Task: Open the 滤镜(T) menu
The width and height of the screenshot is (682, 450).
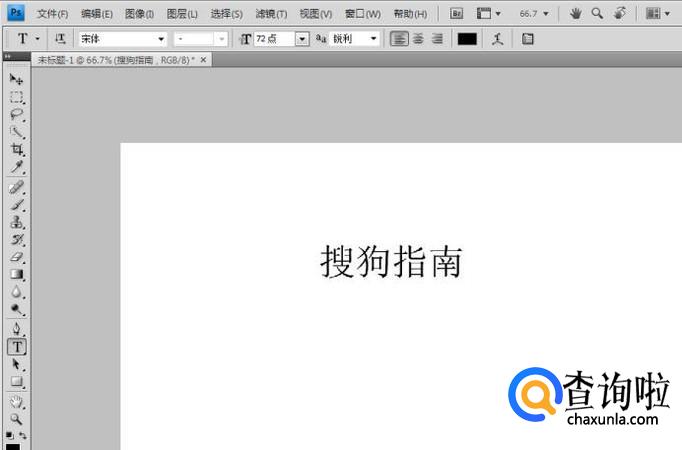Action: click(x=271, y=14)
